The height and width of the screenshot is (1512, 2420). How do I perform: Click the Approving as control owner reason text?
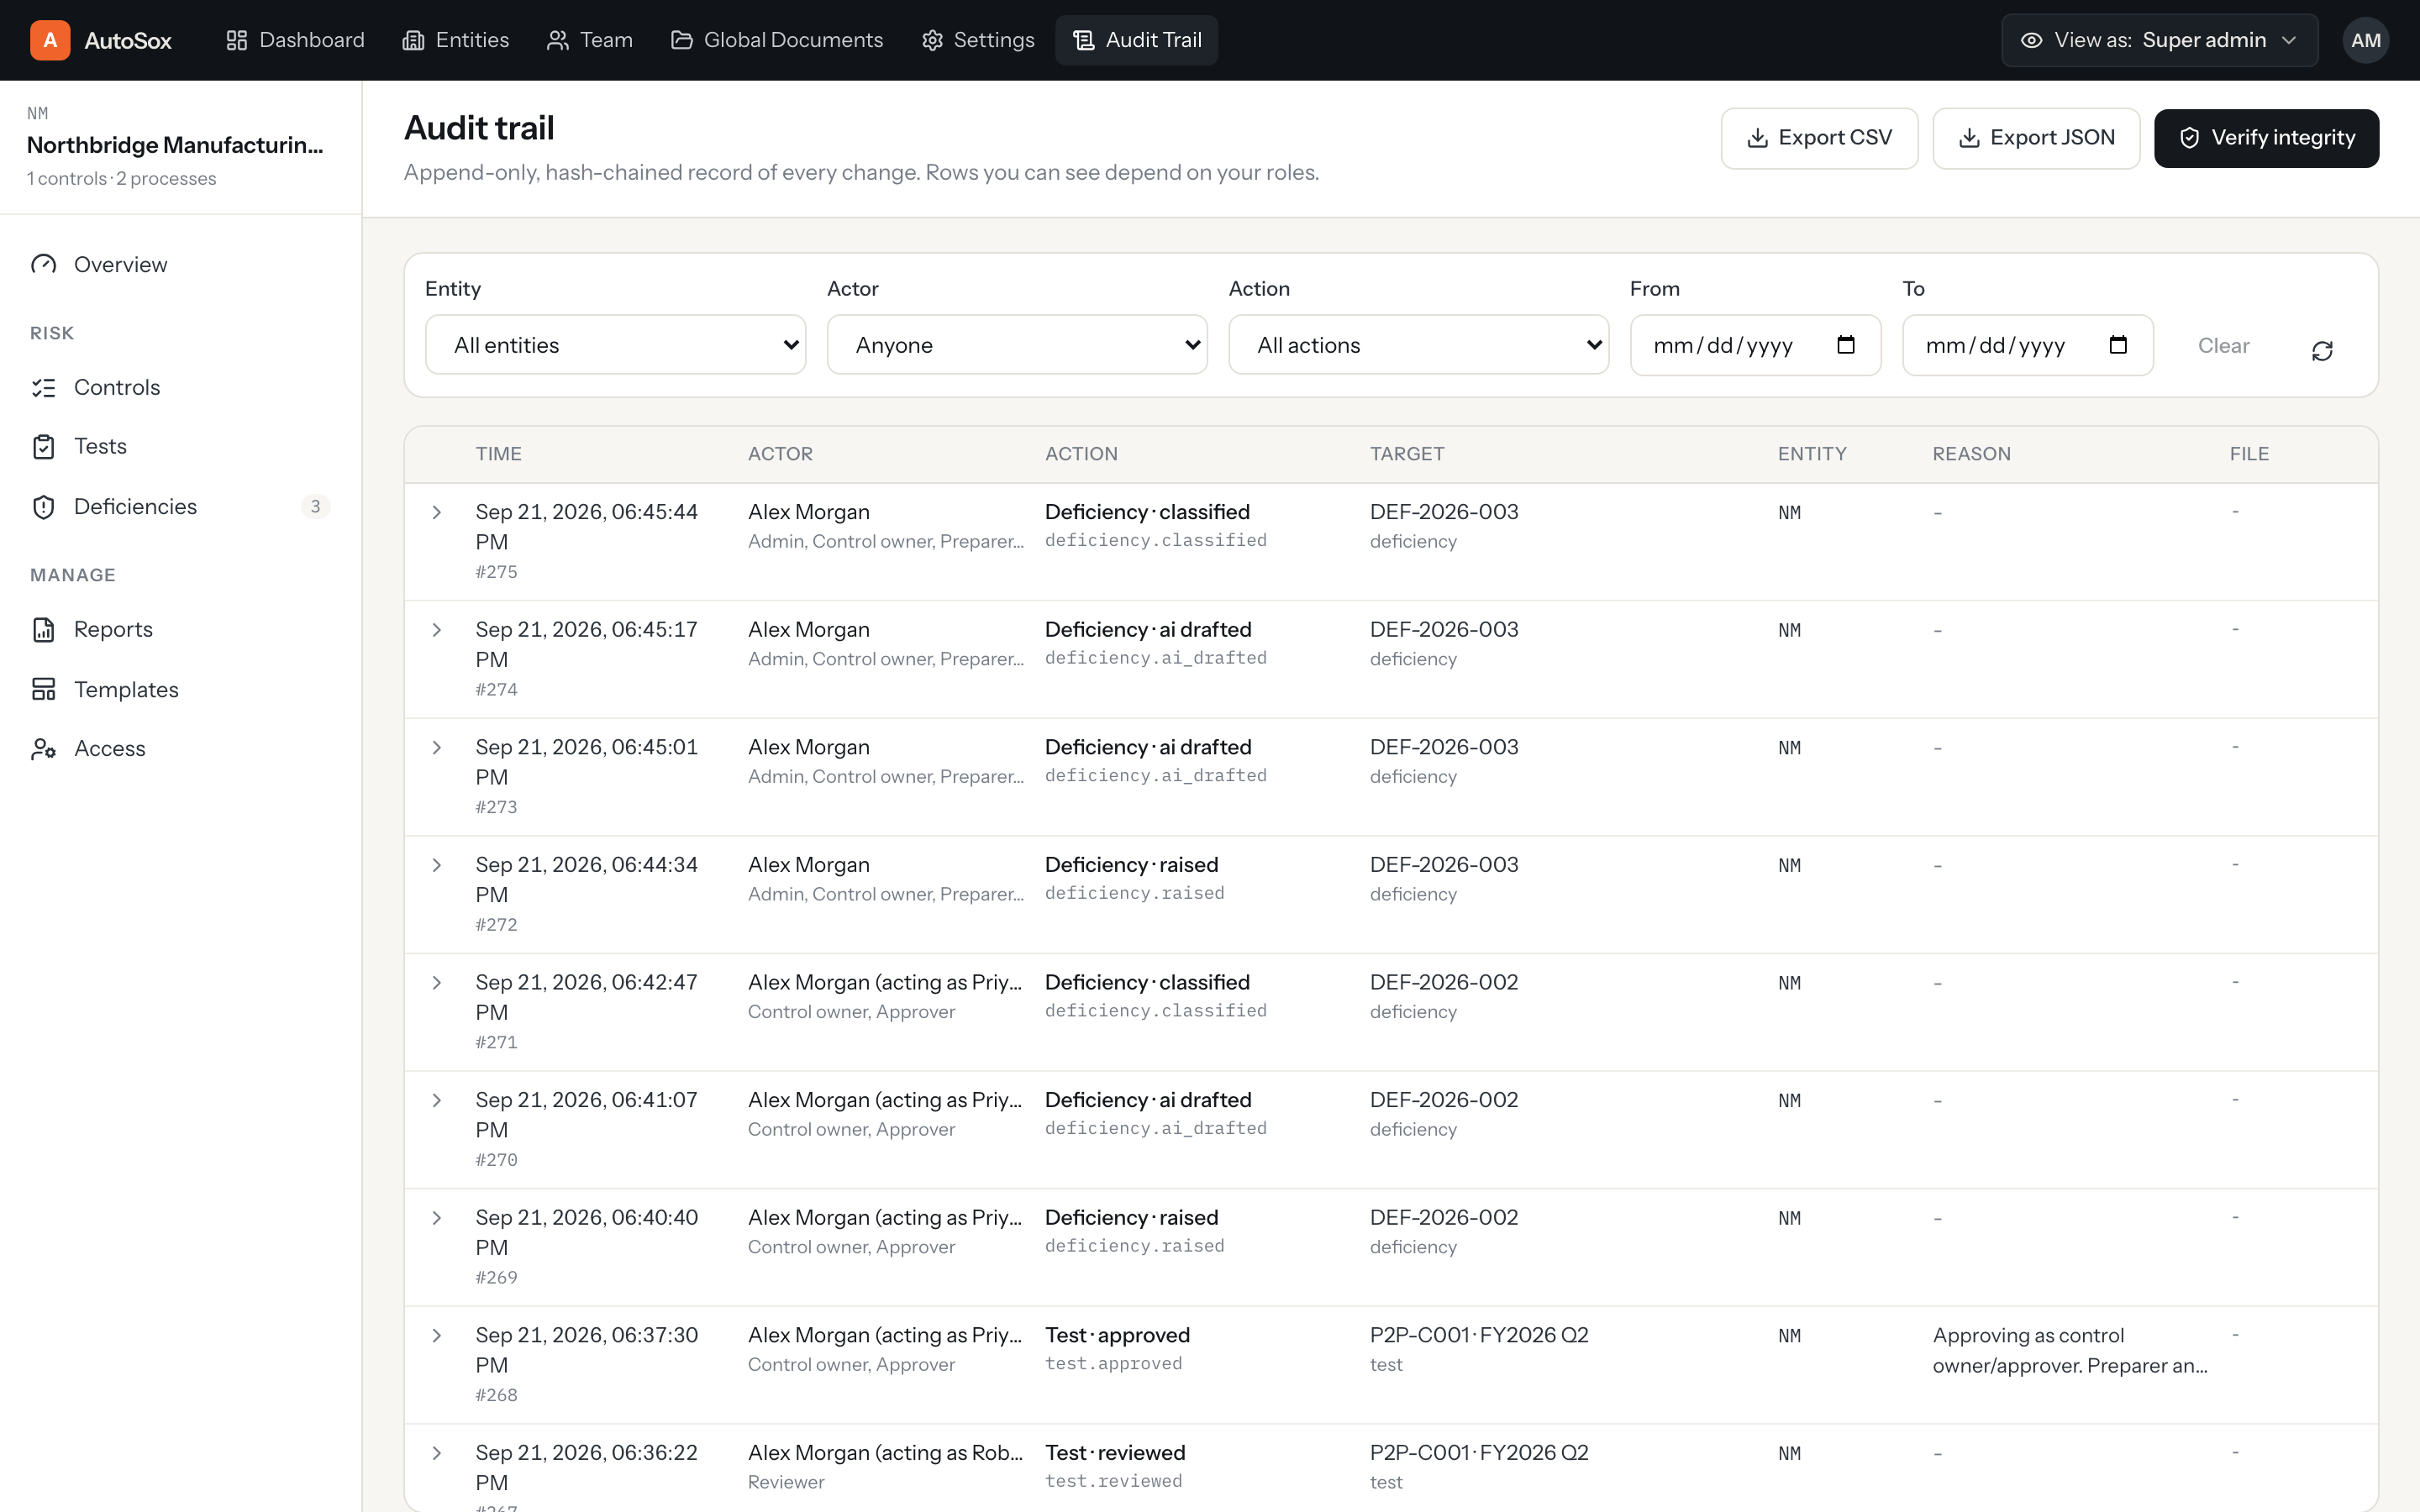pyautogui.click(x=2070, y=1350)
